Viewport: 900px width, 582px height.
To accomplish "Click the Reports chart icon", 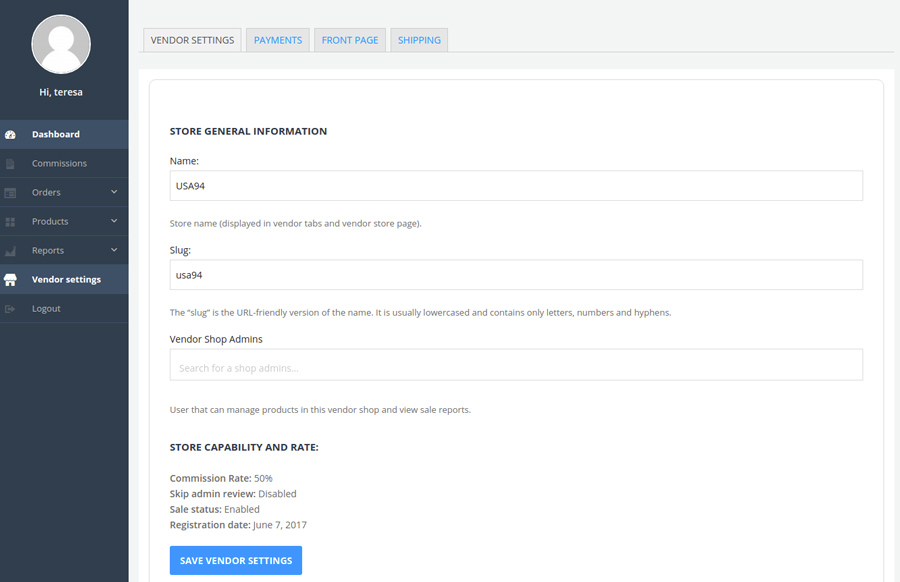I will (x=10, y=251).
